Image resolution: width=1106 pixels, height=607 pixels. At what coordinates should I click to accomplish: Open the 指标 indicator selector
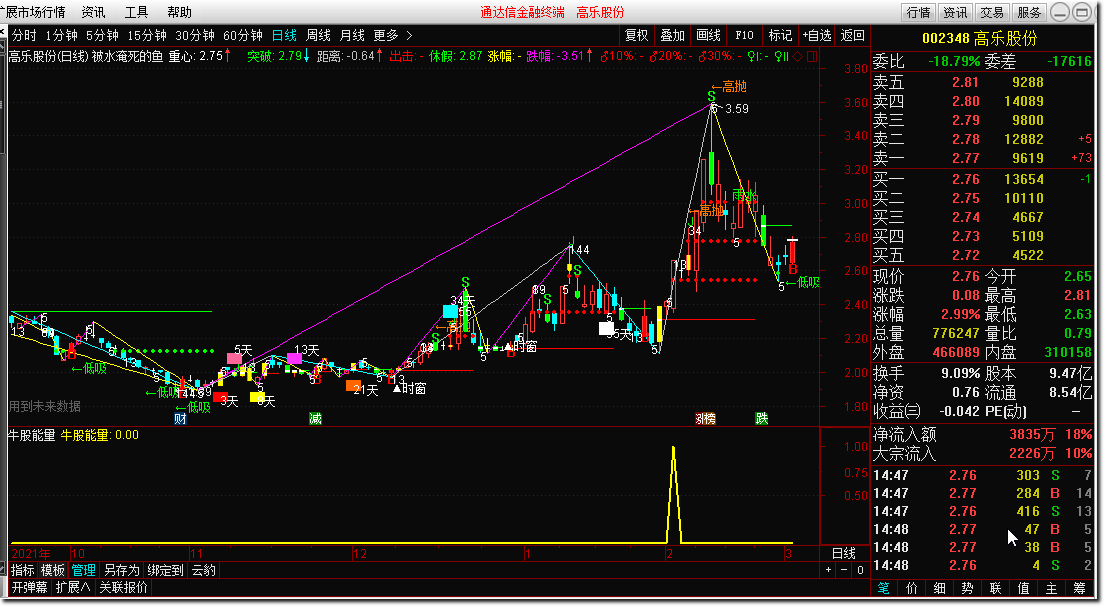(x=23, y=570)
